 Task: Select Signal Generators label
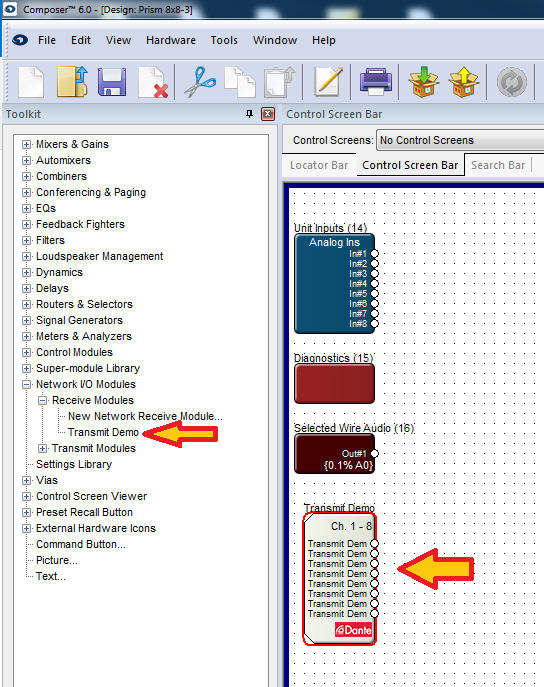click(79, 320)
